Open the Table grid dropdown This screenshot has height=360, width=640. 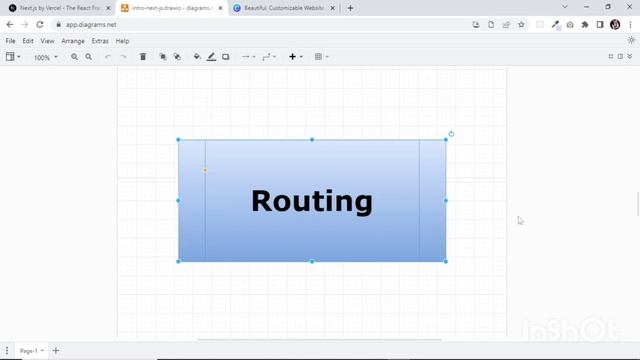click(322, 57)
